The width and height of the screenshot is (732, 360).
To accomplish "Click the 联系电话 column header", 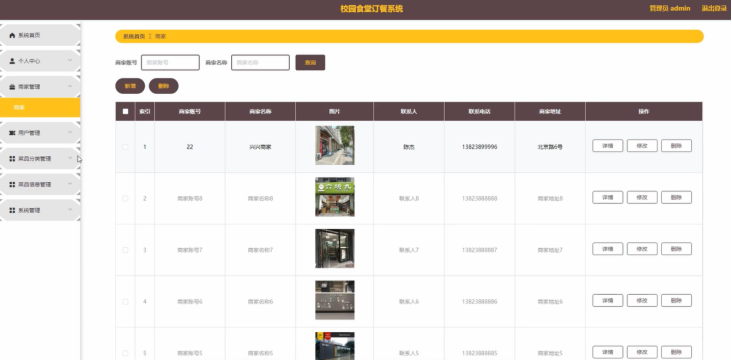I will point(479,112).
